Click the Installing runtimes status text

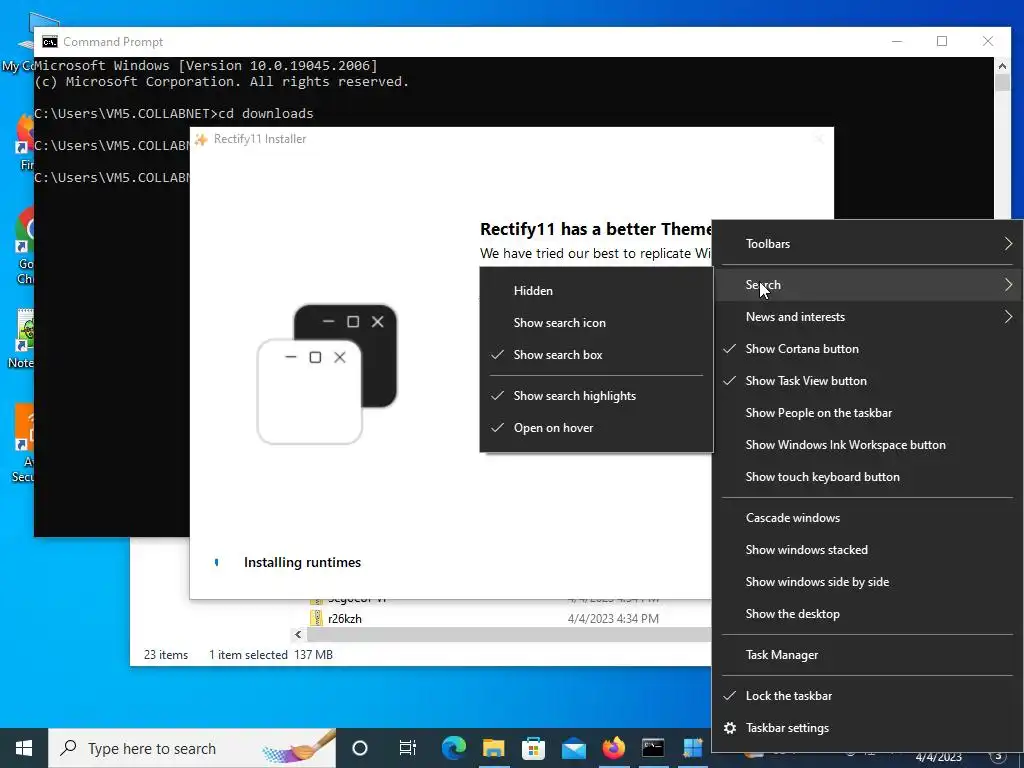[x=302, y=562]
